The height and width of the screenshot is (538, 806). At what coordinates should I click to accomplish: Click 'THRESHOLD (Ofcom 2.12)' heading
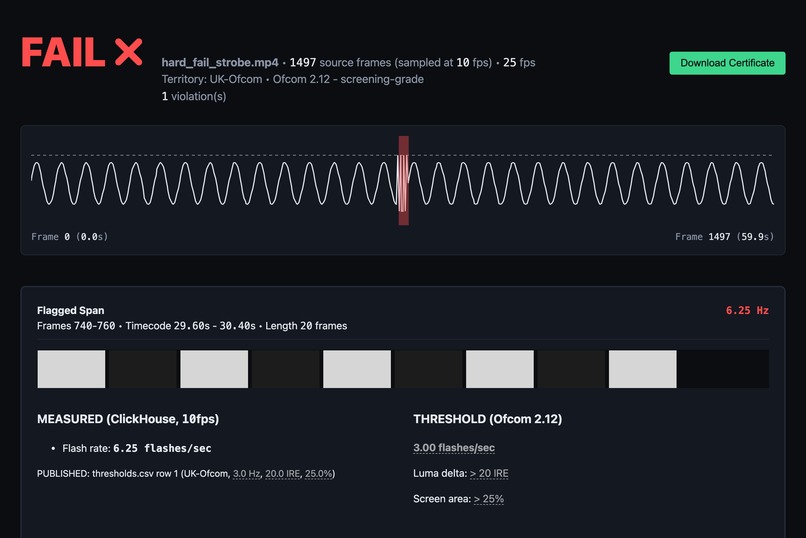click(x=487, y=419)
